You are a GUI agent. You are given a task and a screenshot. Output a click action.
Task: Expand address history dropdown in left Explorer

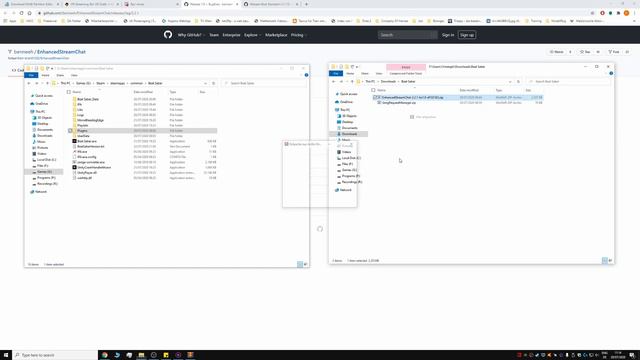(205, 83)
